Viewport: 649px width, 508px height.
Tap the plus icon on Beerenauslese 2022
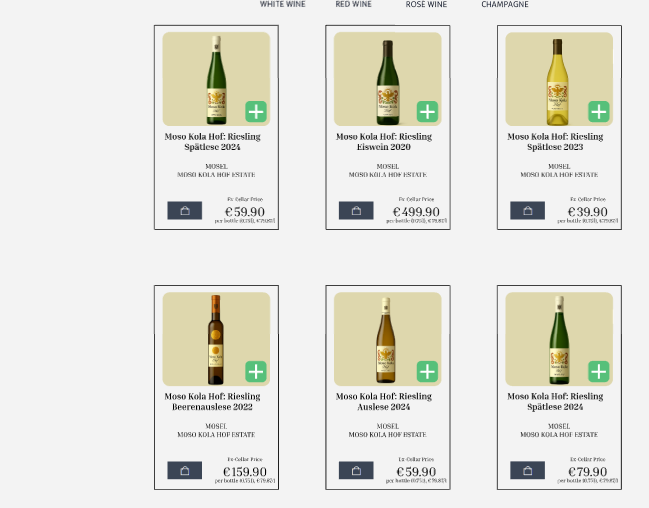tap(256, 372)
